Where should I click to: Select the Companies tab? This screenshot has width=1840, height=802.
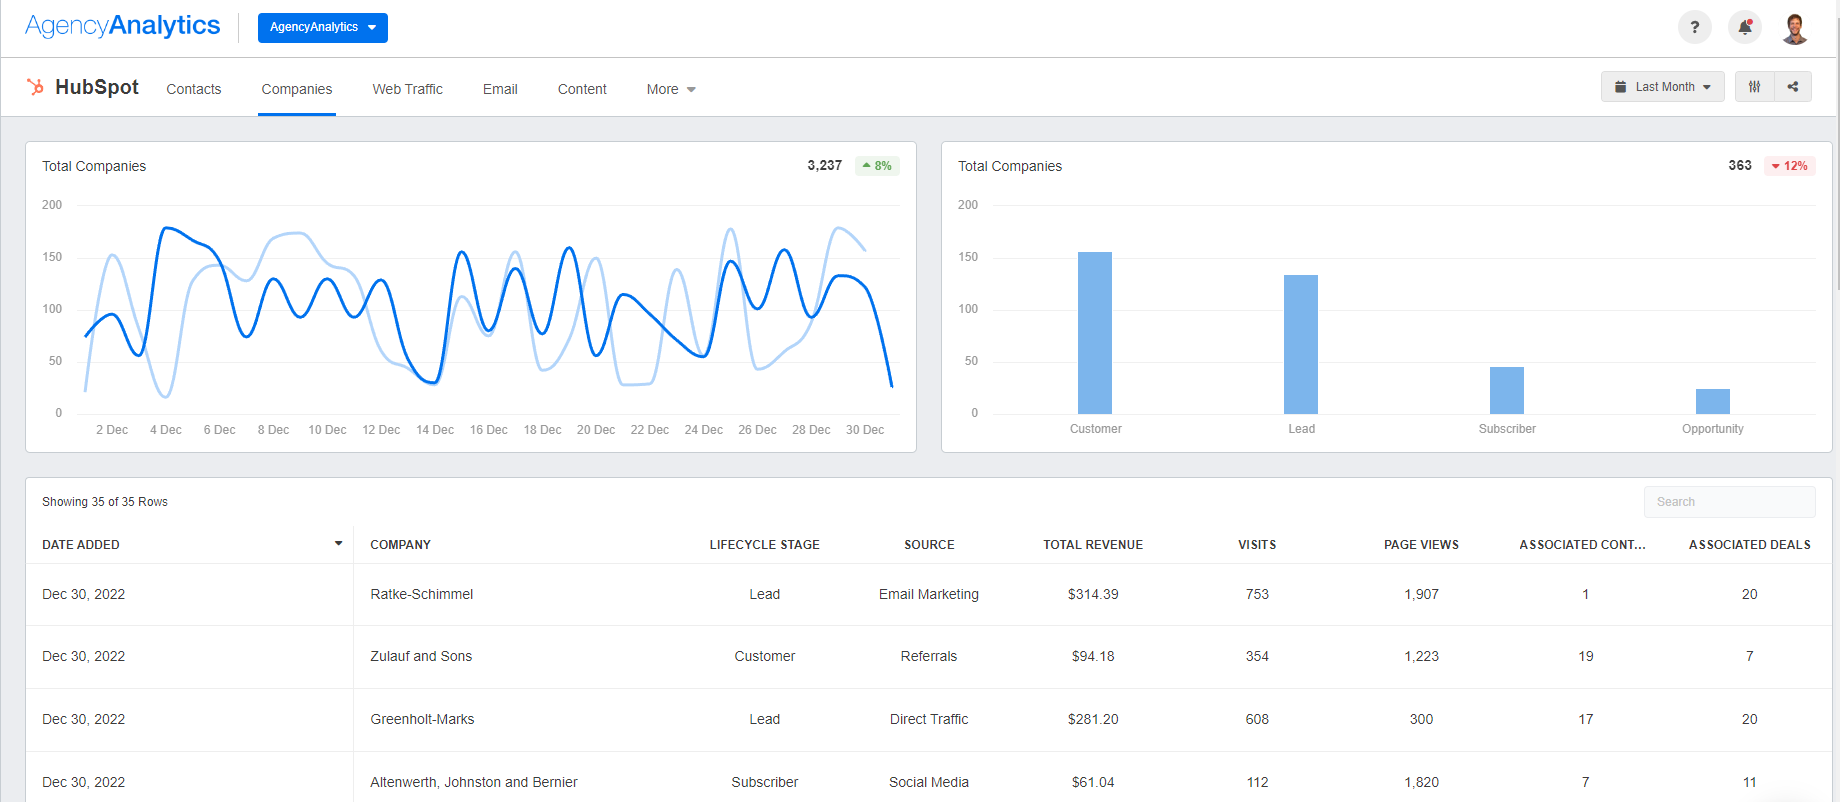(x=296, y=89)
